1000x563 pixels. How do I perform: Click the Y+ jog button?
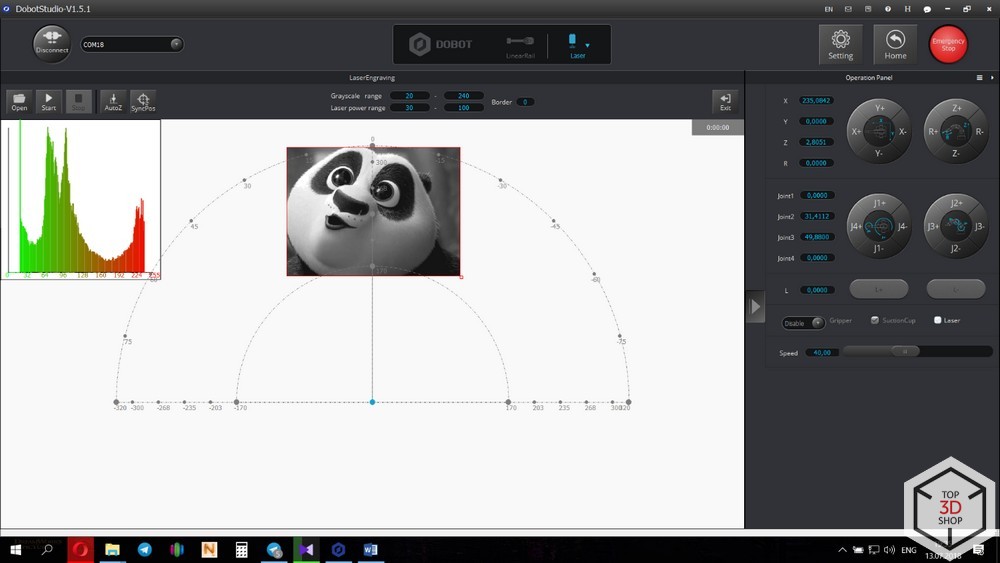(879, 108)
